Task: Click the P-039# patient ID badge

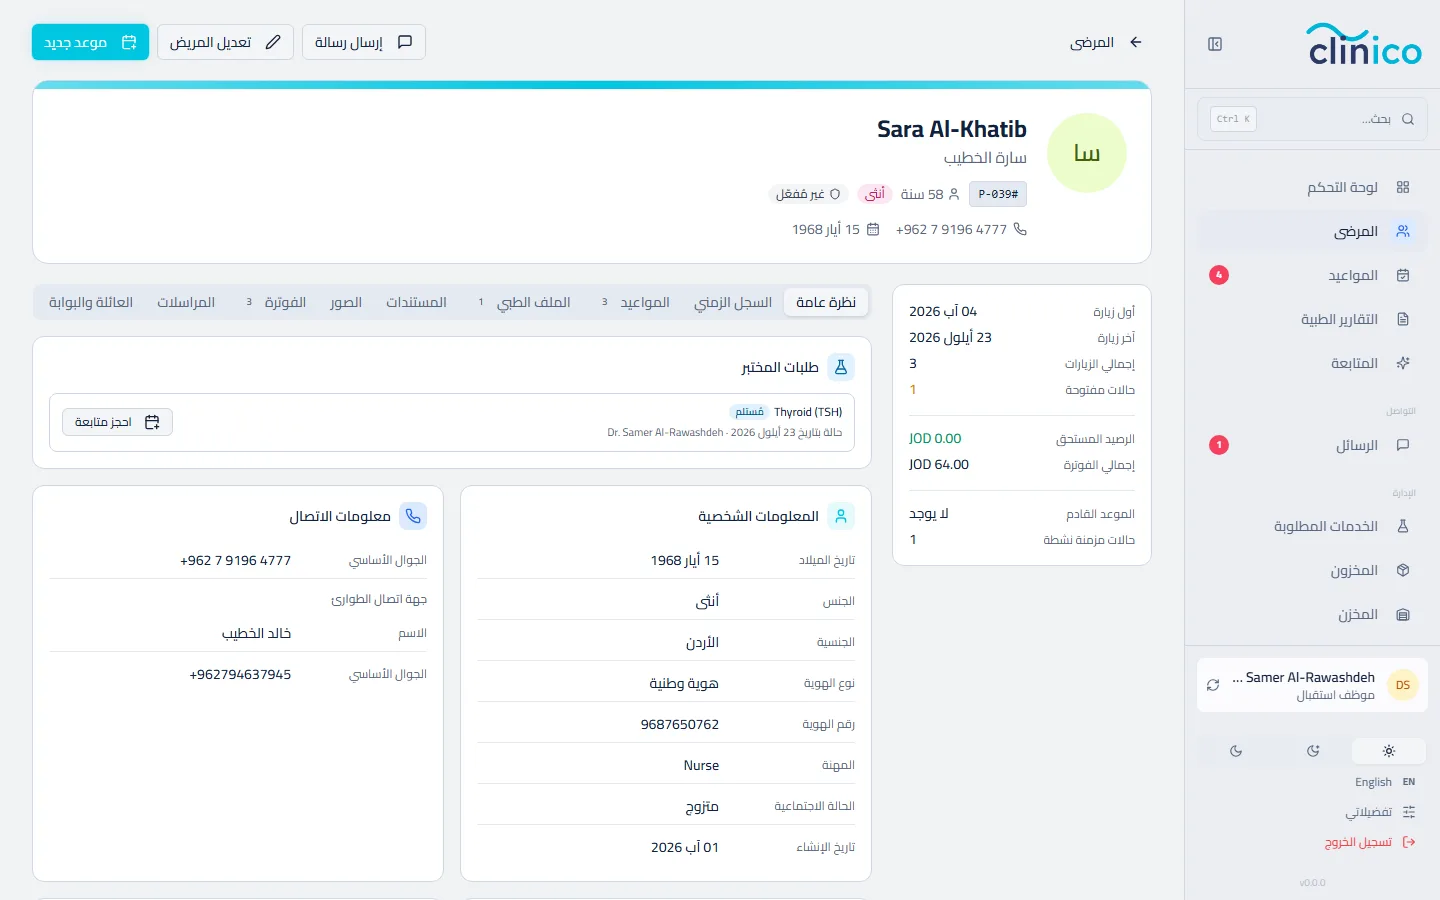Action: [x=998, y=194]
